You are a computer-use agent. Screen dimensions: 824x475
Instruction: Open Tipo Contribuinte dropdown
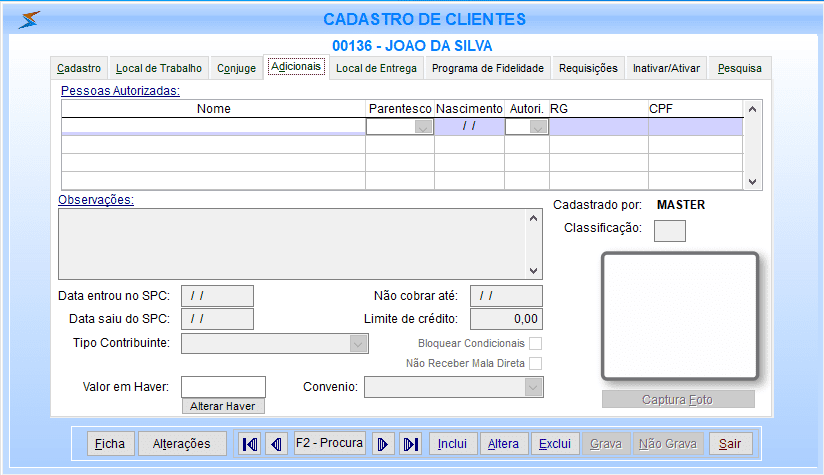tap(359, 344)
